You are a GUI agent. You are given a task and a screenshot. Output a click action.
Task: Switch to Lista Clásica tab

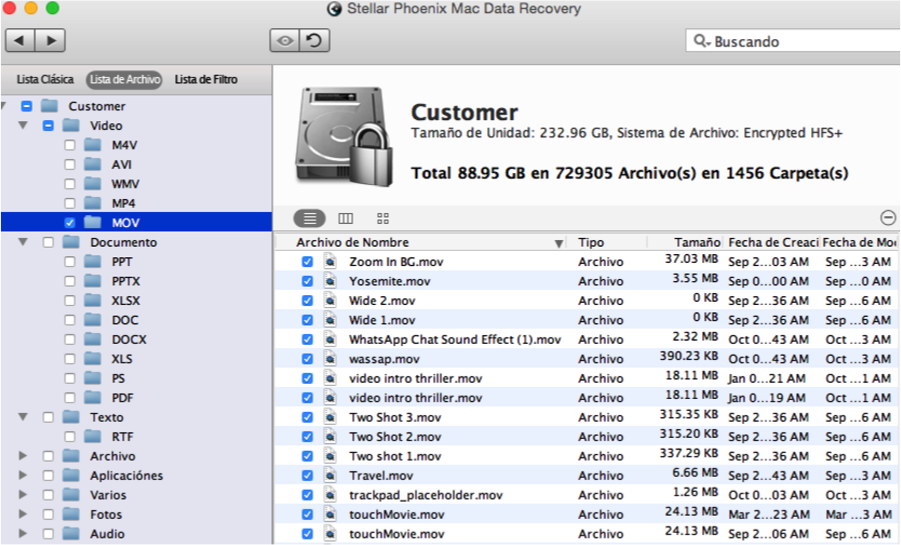coord(45,79)
